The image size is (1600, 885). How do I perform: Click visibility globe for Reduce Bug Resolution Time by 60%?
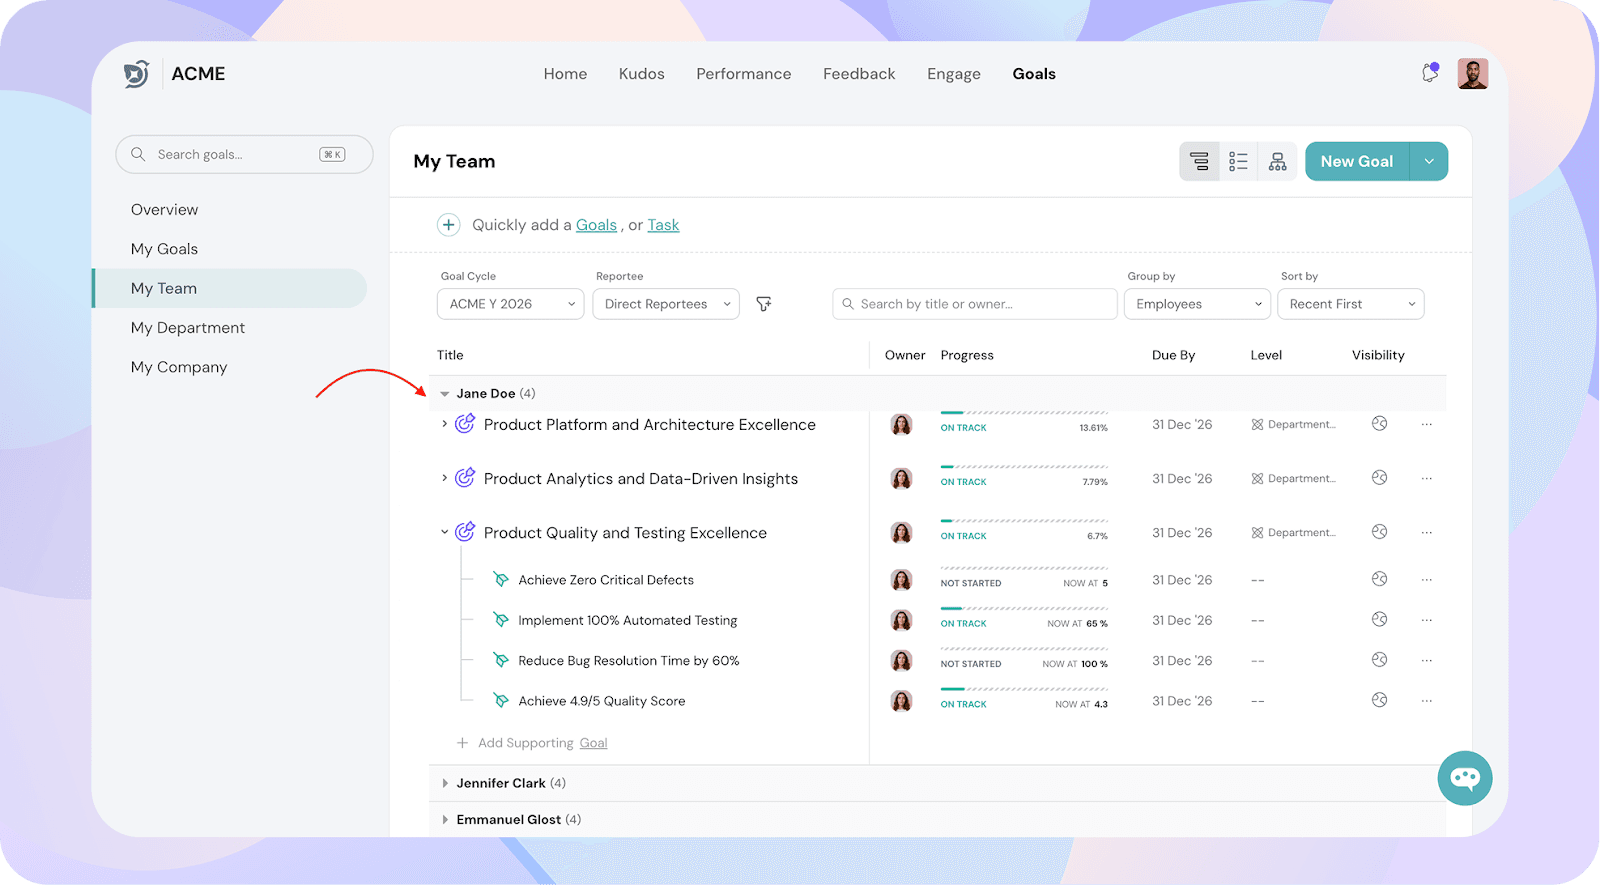click(x=1379, y=660)
